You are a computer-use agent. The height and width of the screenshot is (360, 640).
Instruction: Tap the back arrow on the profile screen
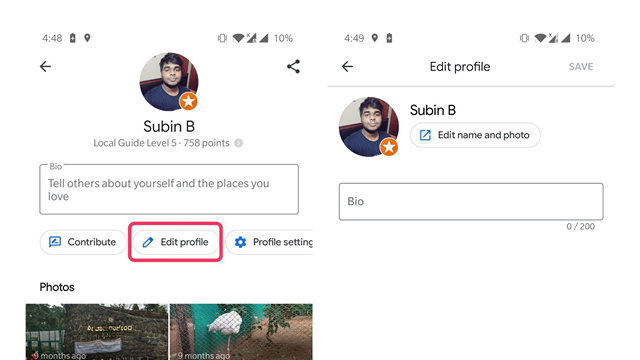45,67
